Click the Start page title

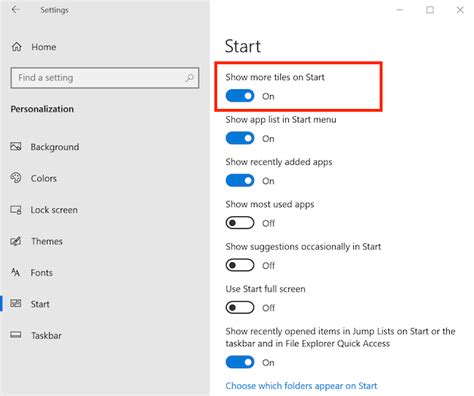243,46
